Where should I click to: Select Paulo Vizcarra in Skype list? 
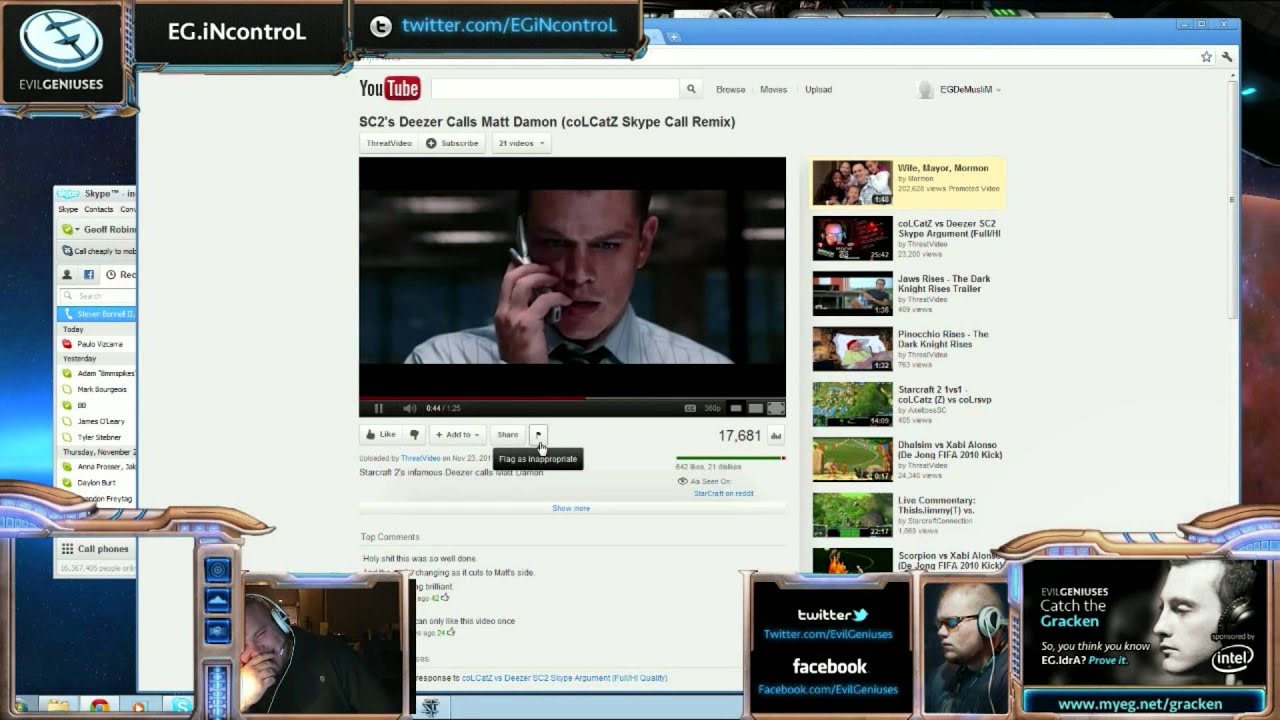click(x=97, y=344)
